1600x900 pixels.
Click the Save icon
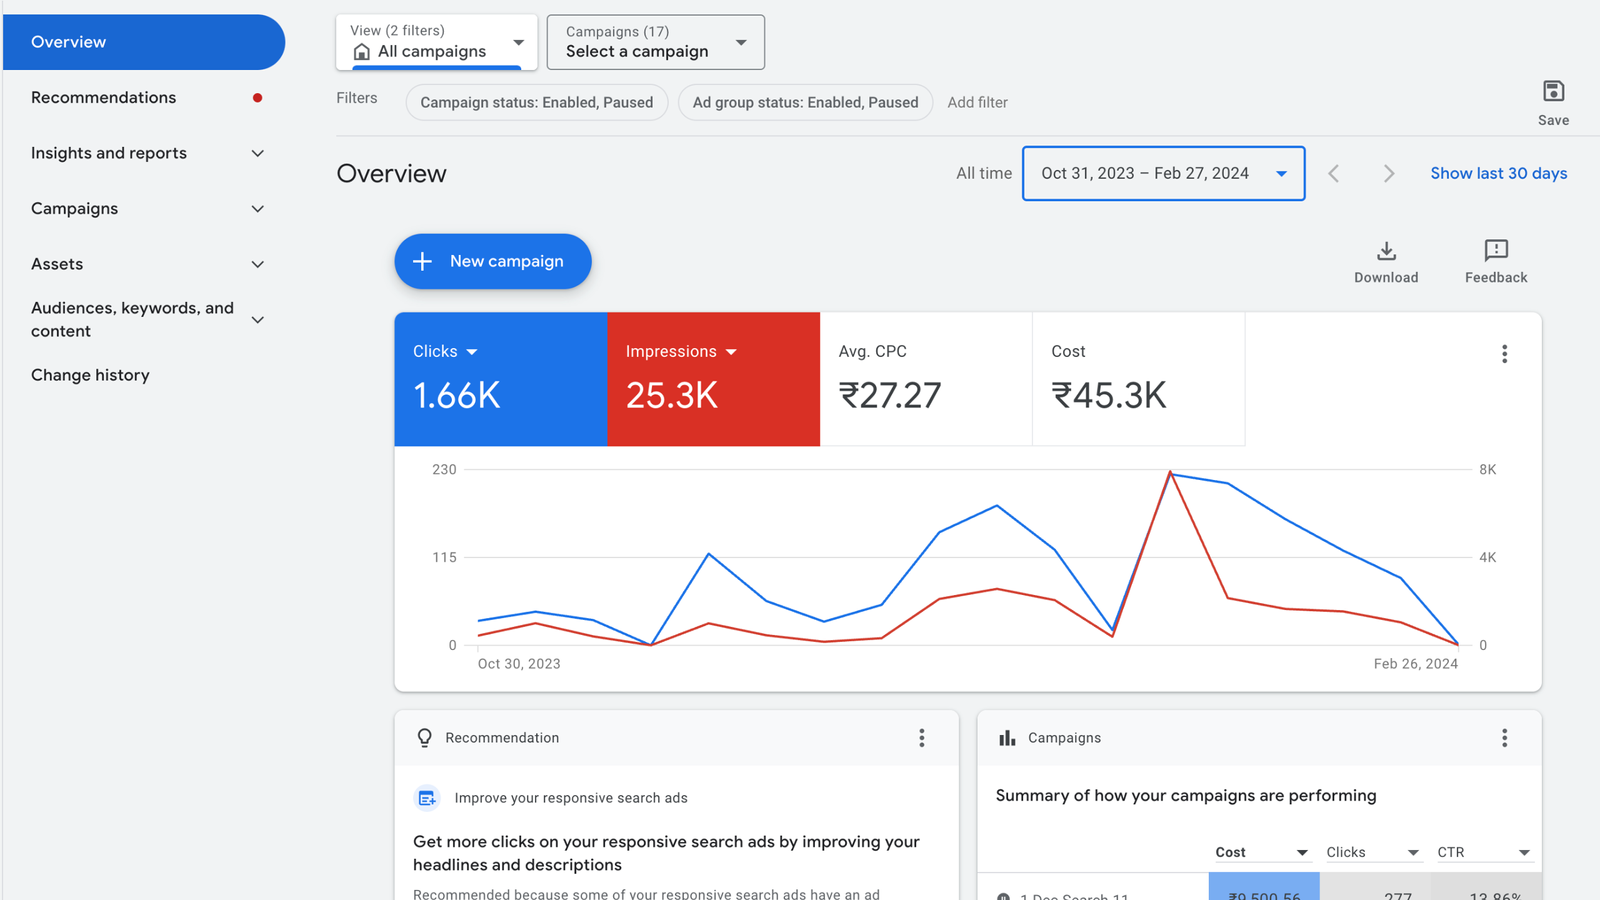(1552, 92)
